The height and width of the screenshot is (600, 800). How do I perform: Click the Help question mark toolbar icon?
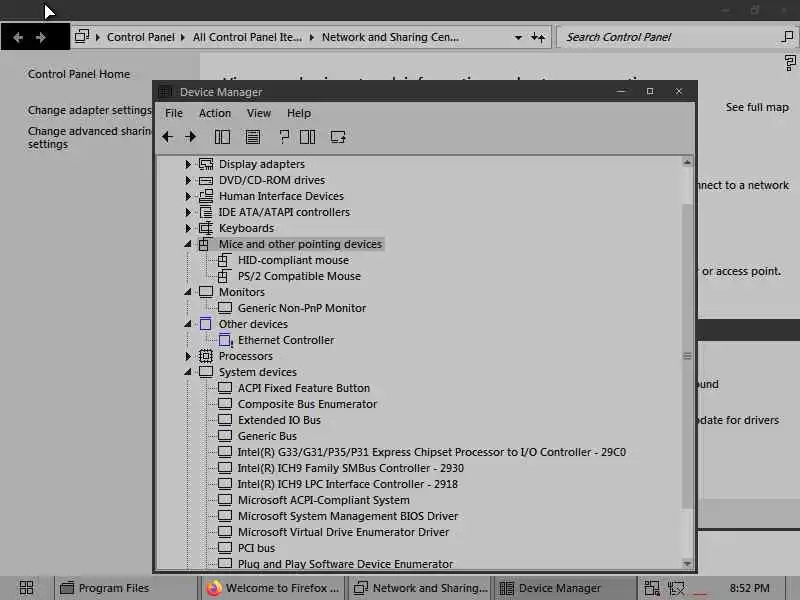(284, 137)
